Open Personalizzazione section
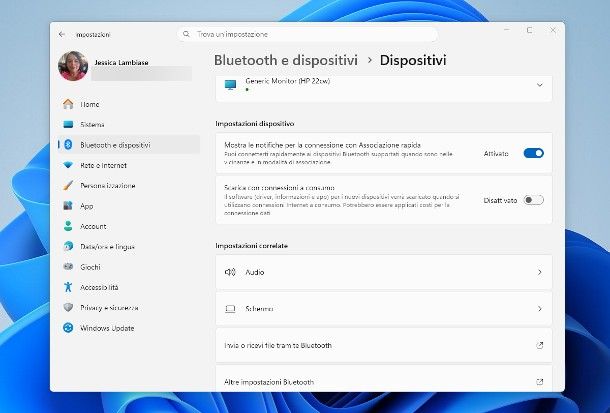Image resolution: width=610 pixels, height=413 pixels. [108, 186]
